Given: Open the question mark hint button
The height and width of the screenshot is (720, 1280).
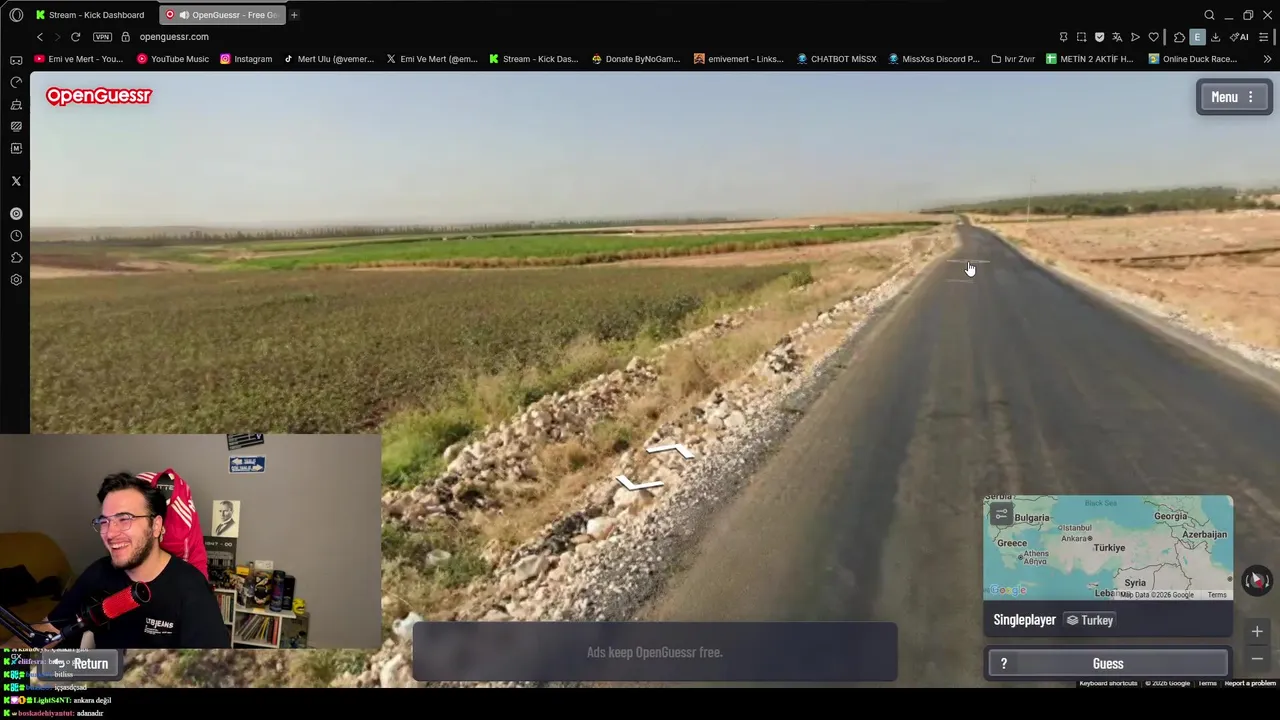Looking at the screenshot, I should [1004, 664].
